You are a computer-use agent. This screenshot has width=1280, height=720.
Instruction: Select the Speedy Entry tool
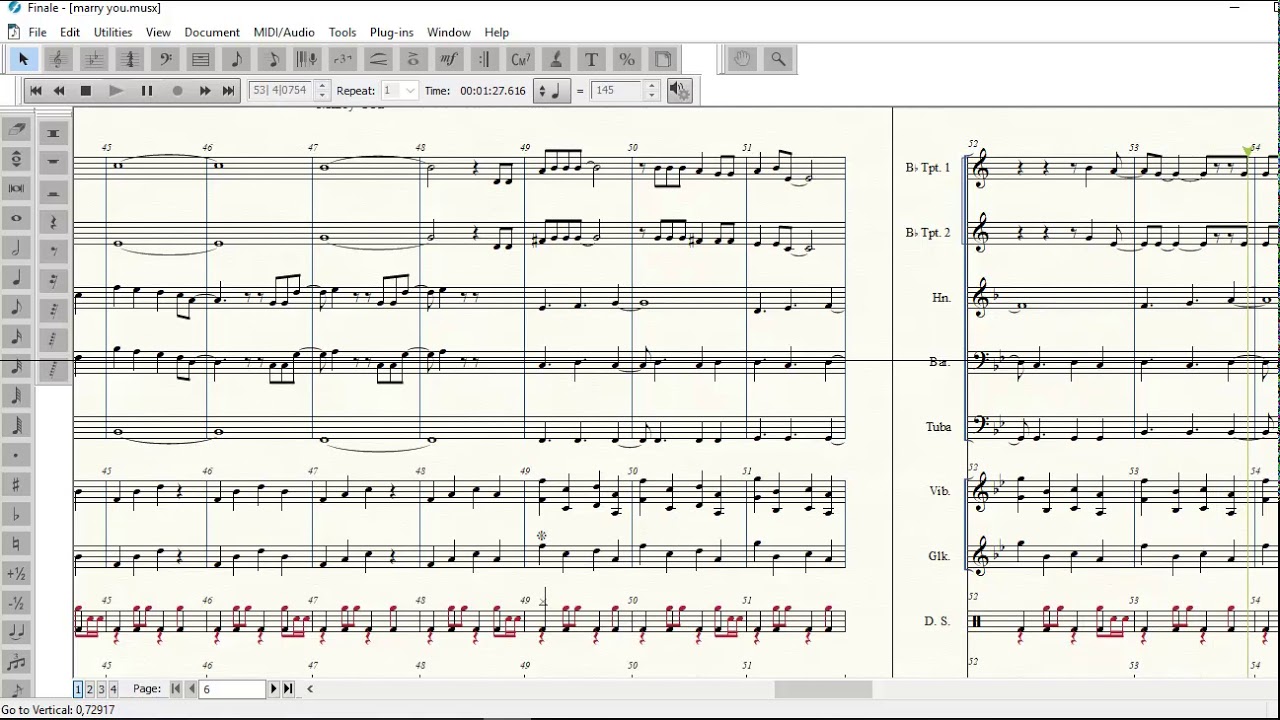[x=272, y=59]
